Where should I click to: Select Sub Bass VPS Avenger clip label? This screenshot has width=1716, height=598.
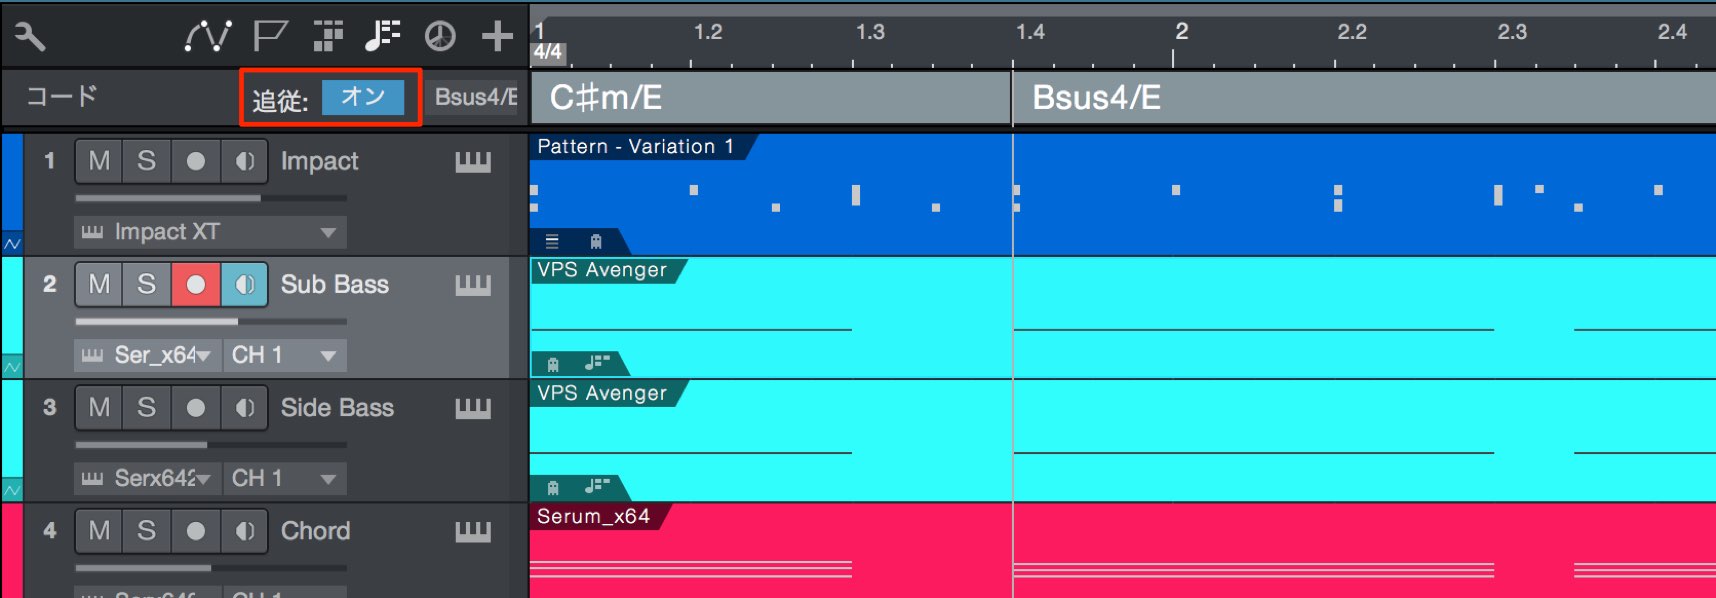[x=601, y=270]
